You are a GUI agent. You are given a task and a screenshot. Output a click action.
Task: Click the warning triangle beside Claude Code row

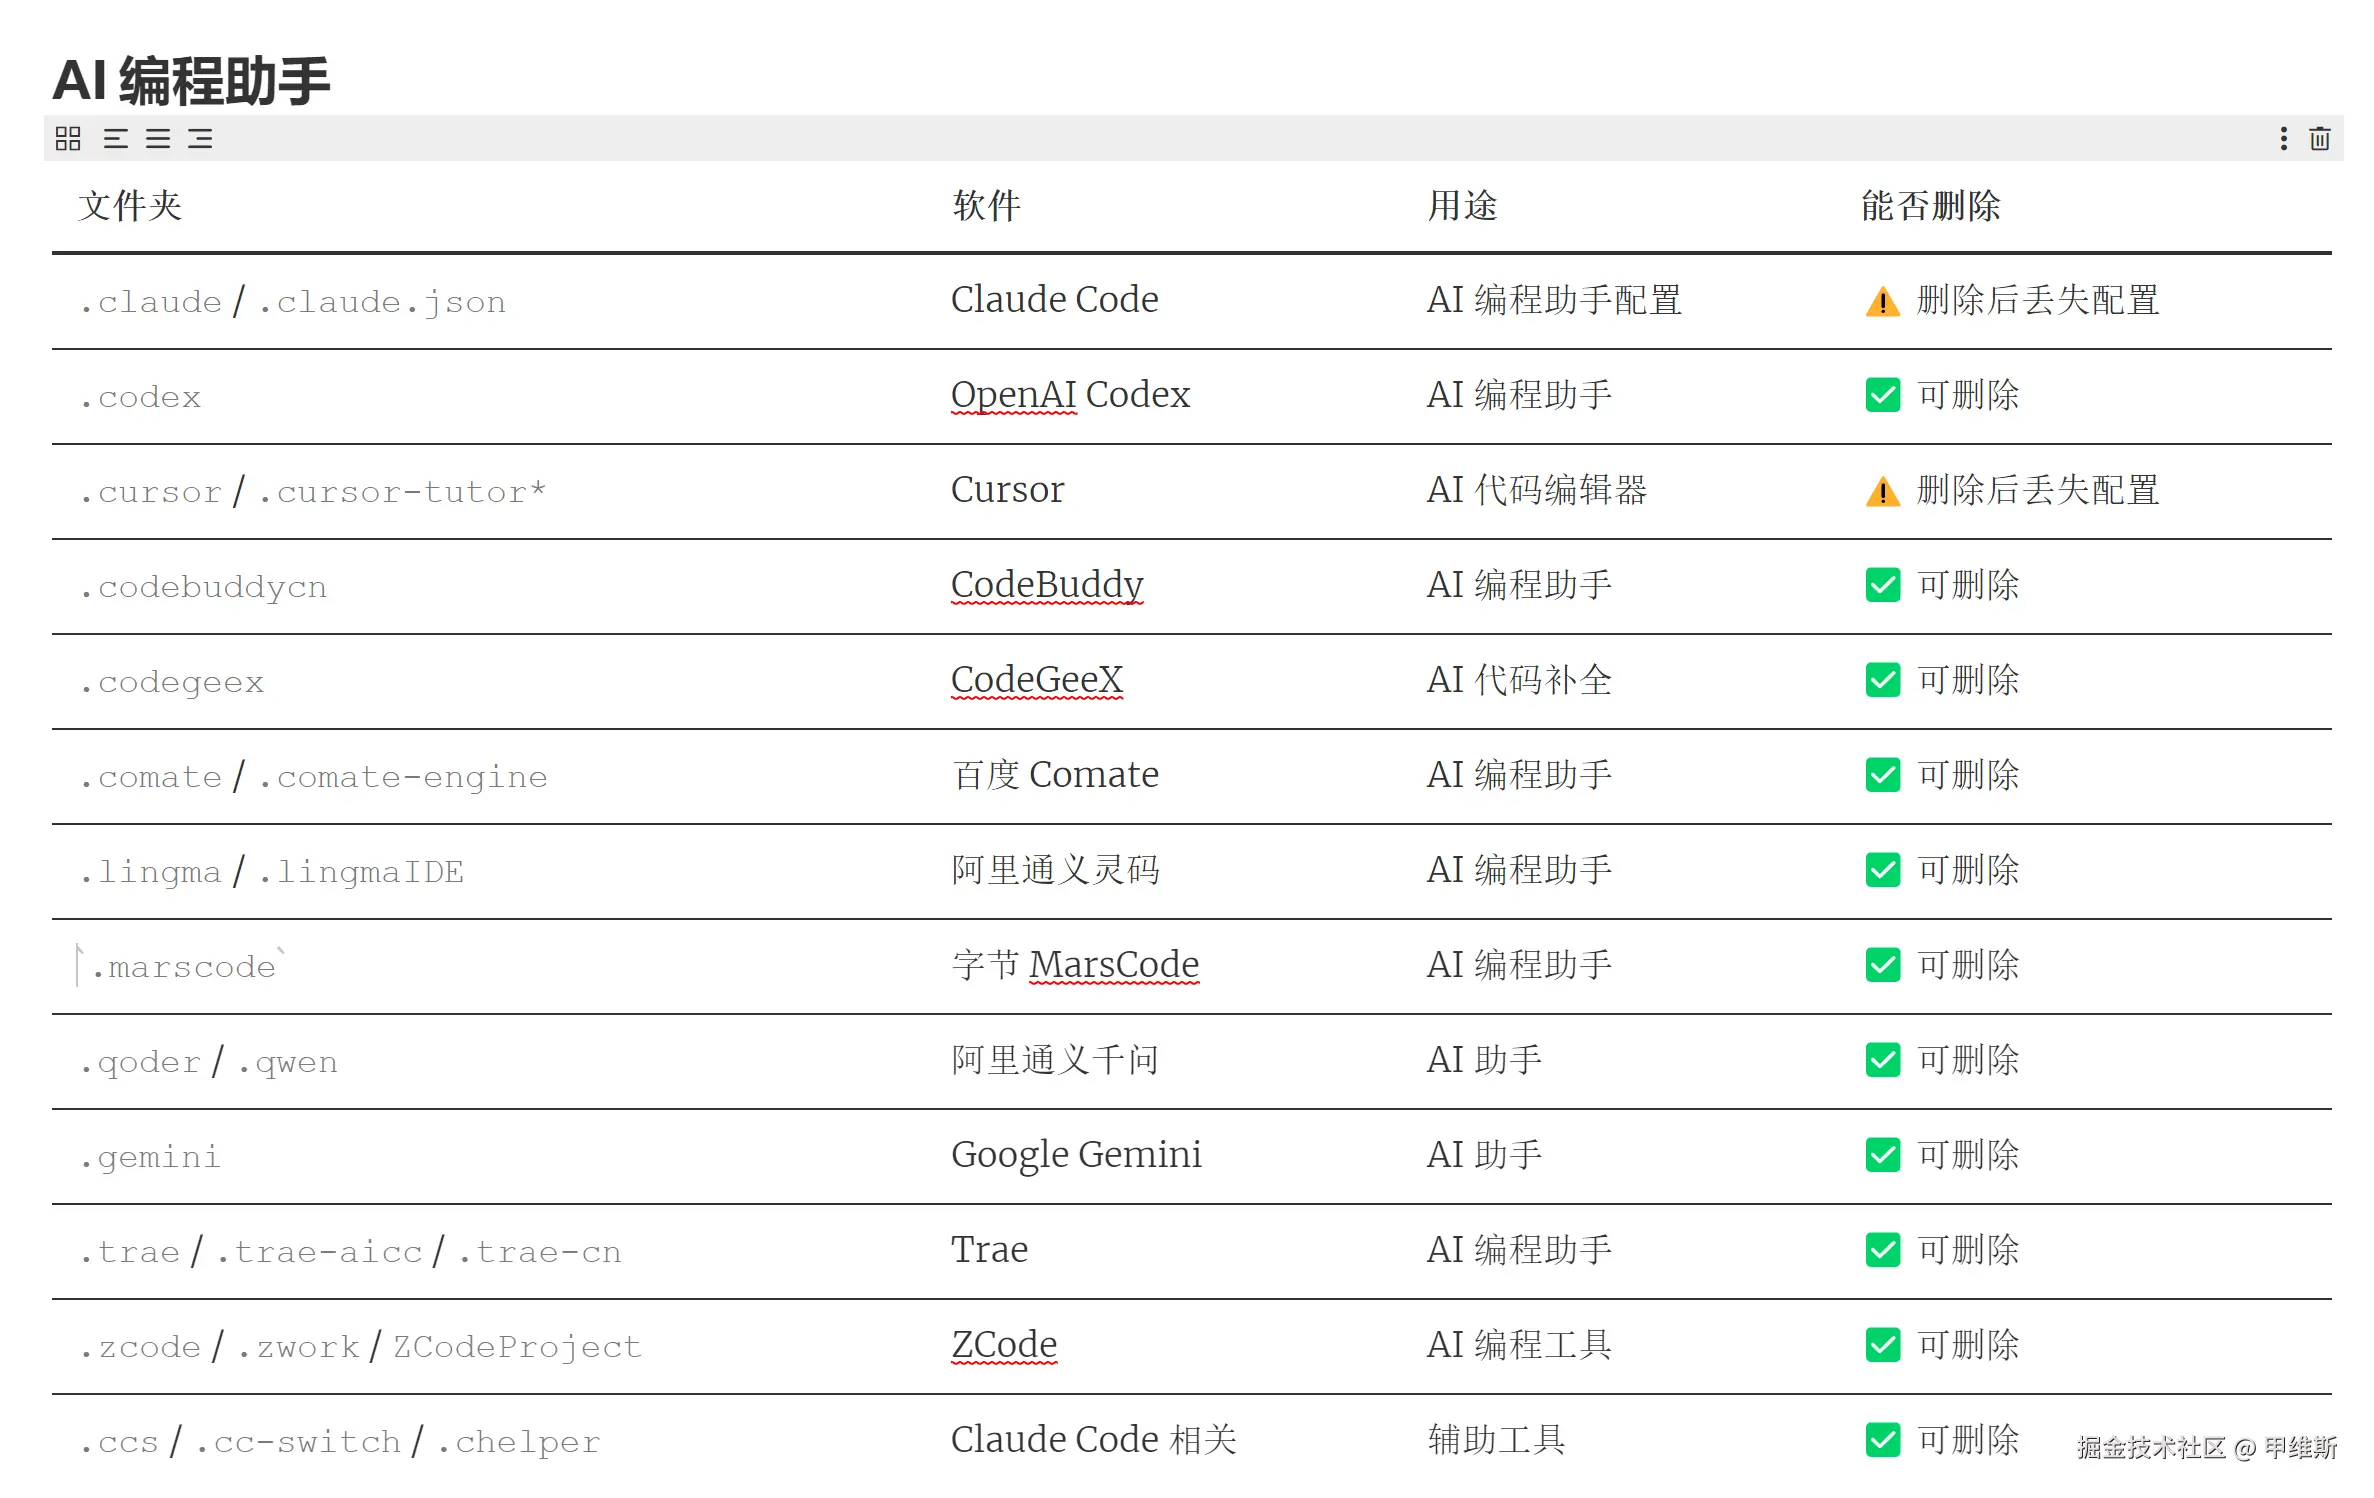1884,301
